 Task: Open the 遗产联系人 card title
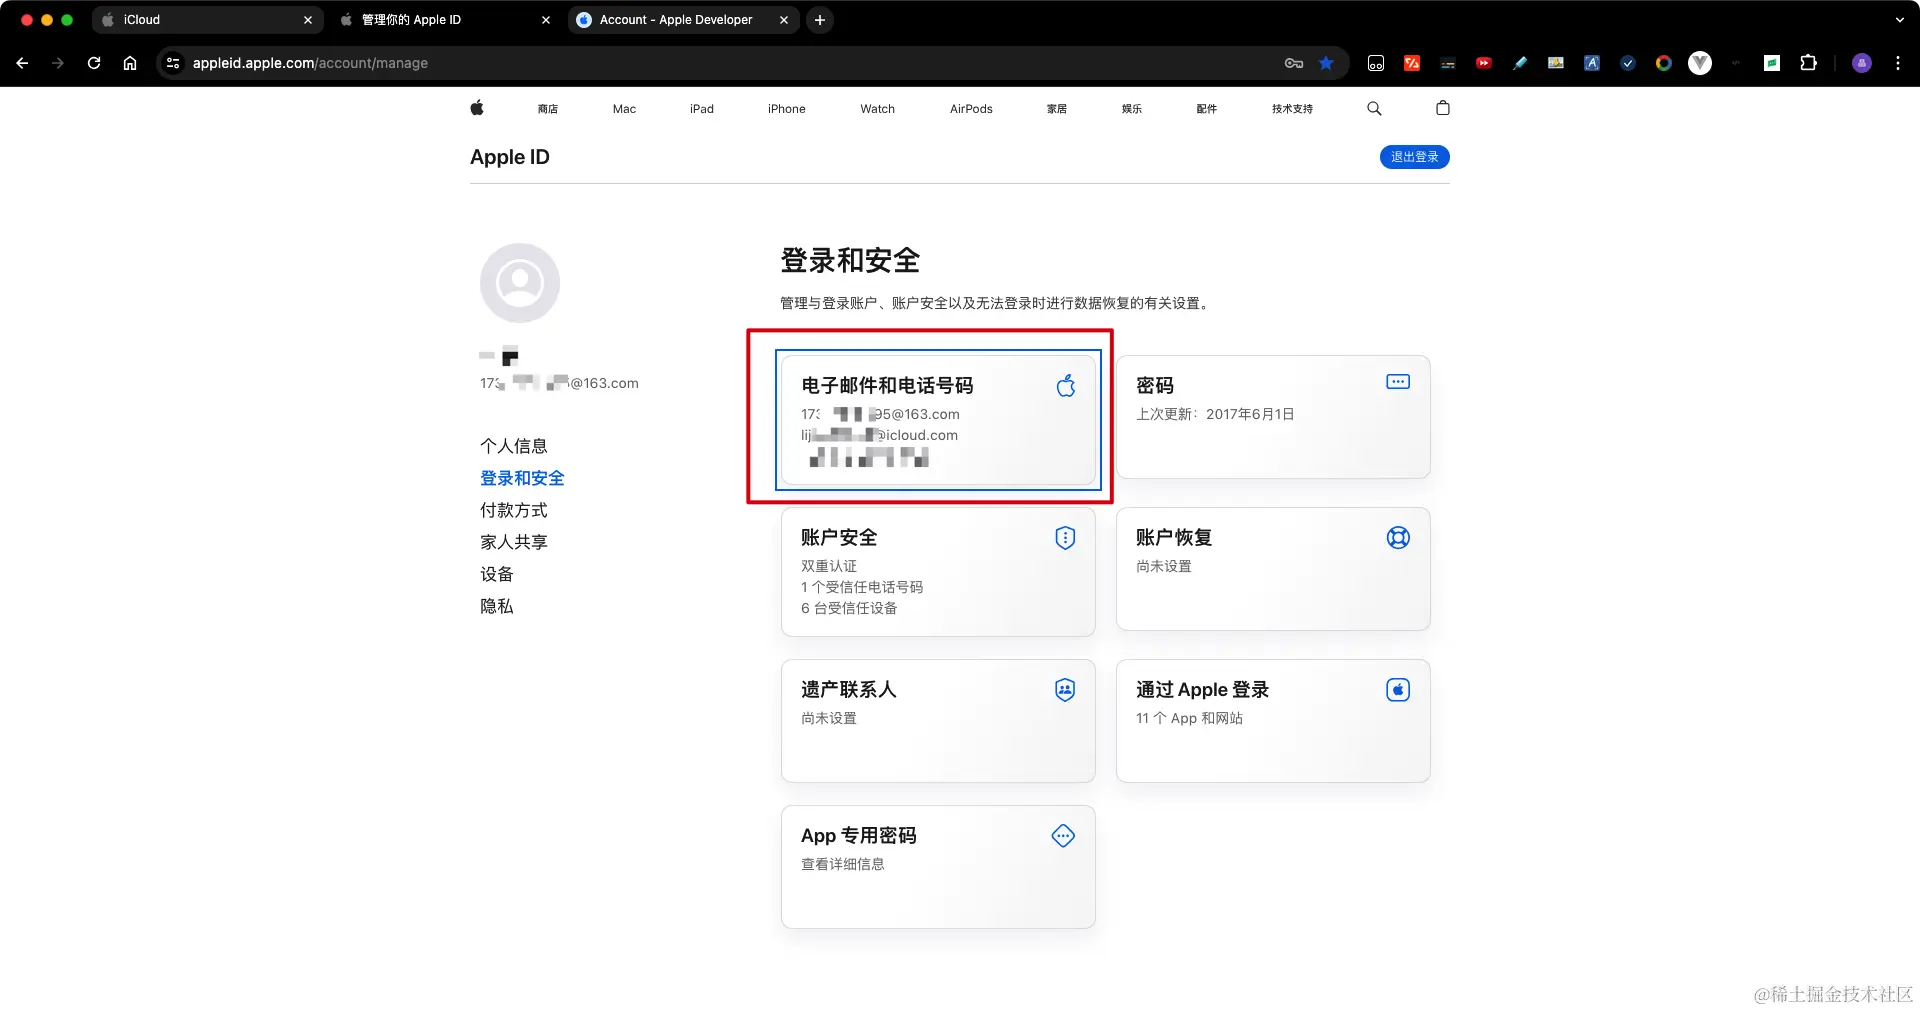(849, 689)
